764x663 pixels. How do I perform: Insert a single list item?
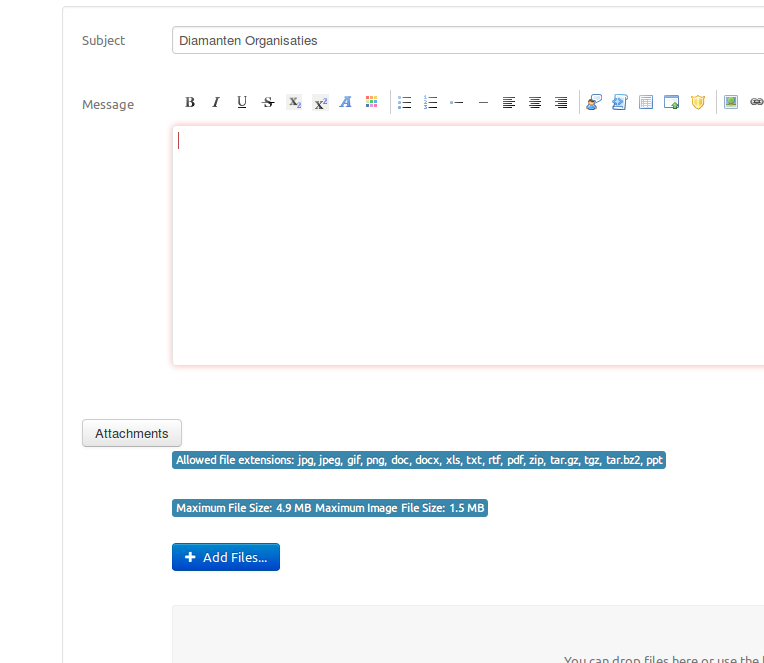(x=457, y=102)
